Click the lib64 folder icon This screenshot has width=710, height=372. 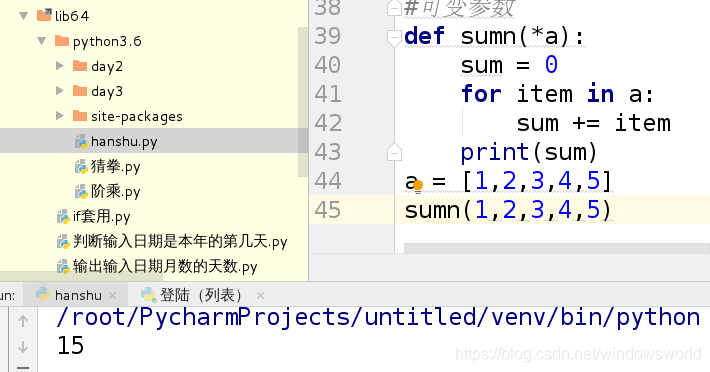[x=44, y=15]
